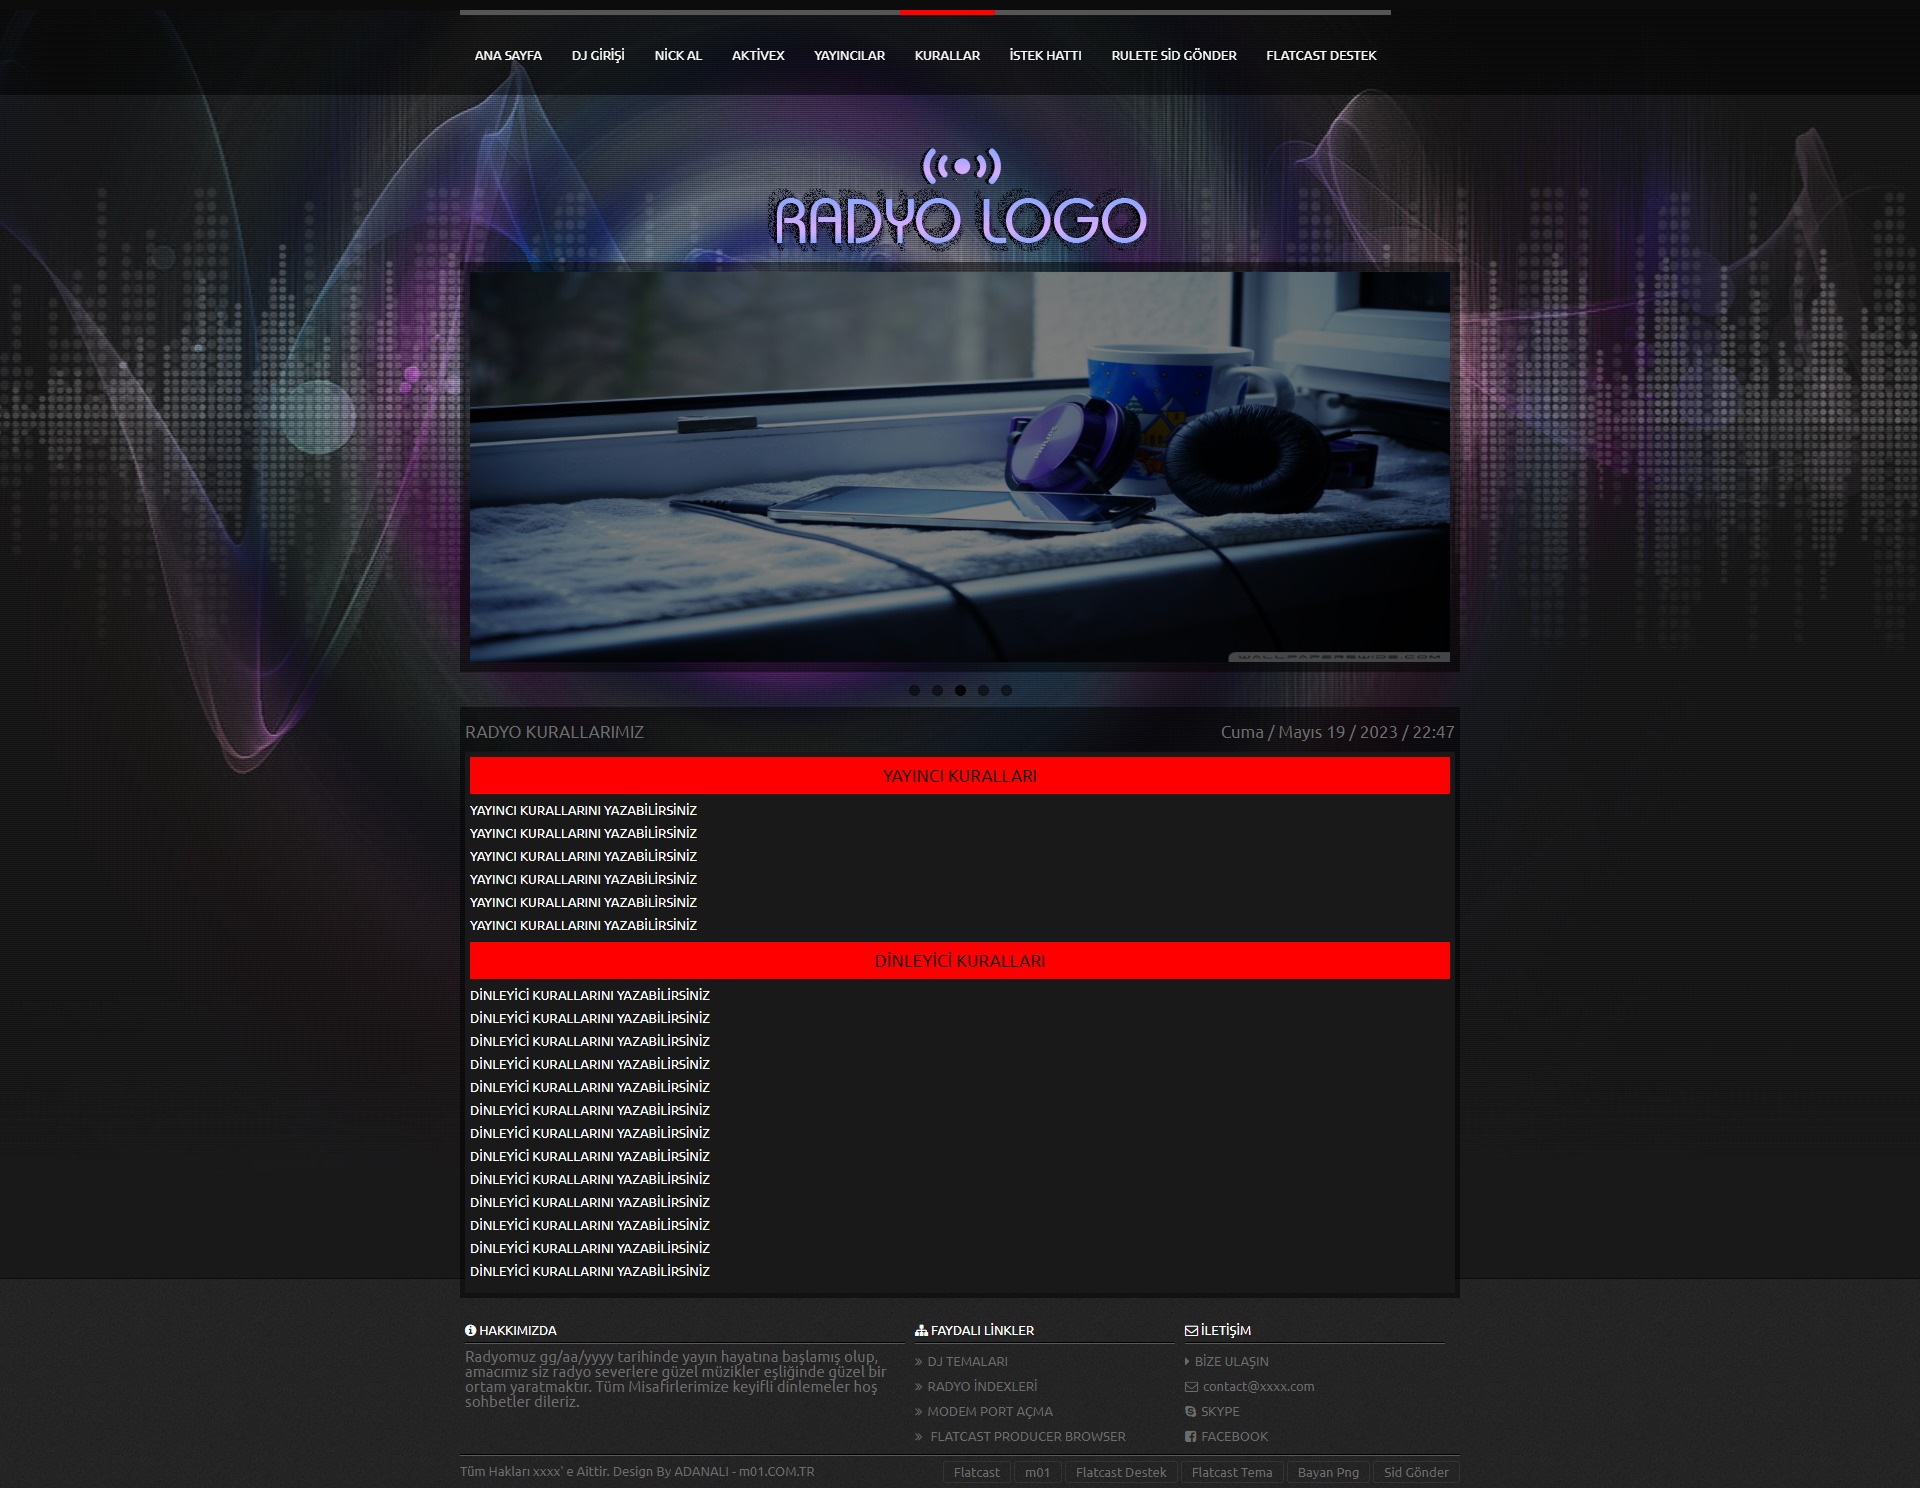Click double chevron before Radyo İndexleri

click(919, 1386)
